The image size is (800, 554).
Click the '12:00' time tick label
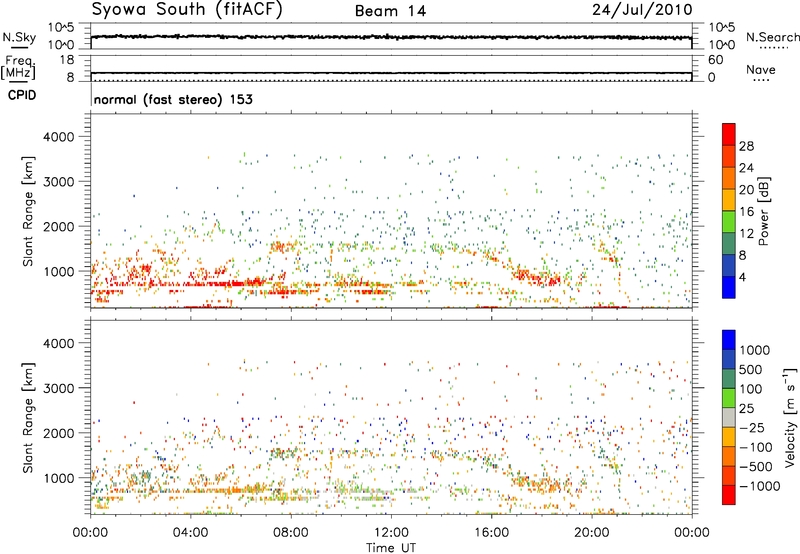pos(391,533)
